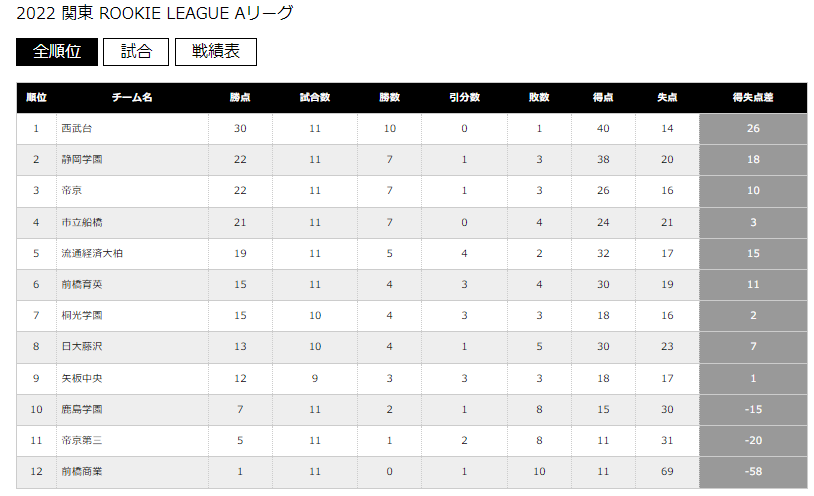Switch to the 試合 tab
The height and width of the screenshot is (496, 814).
136,52
